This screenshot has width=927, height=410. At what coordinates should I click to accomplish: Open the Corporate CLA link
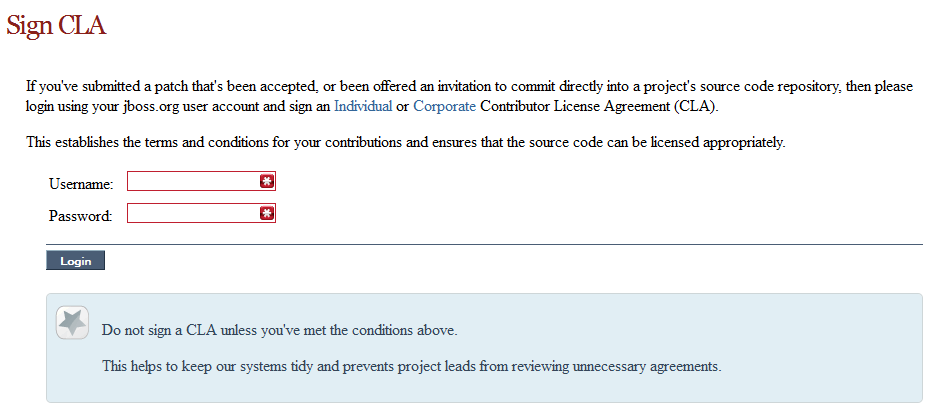(x=444, y=105)
